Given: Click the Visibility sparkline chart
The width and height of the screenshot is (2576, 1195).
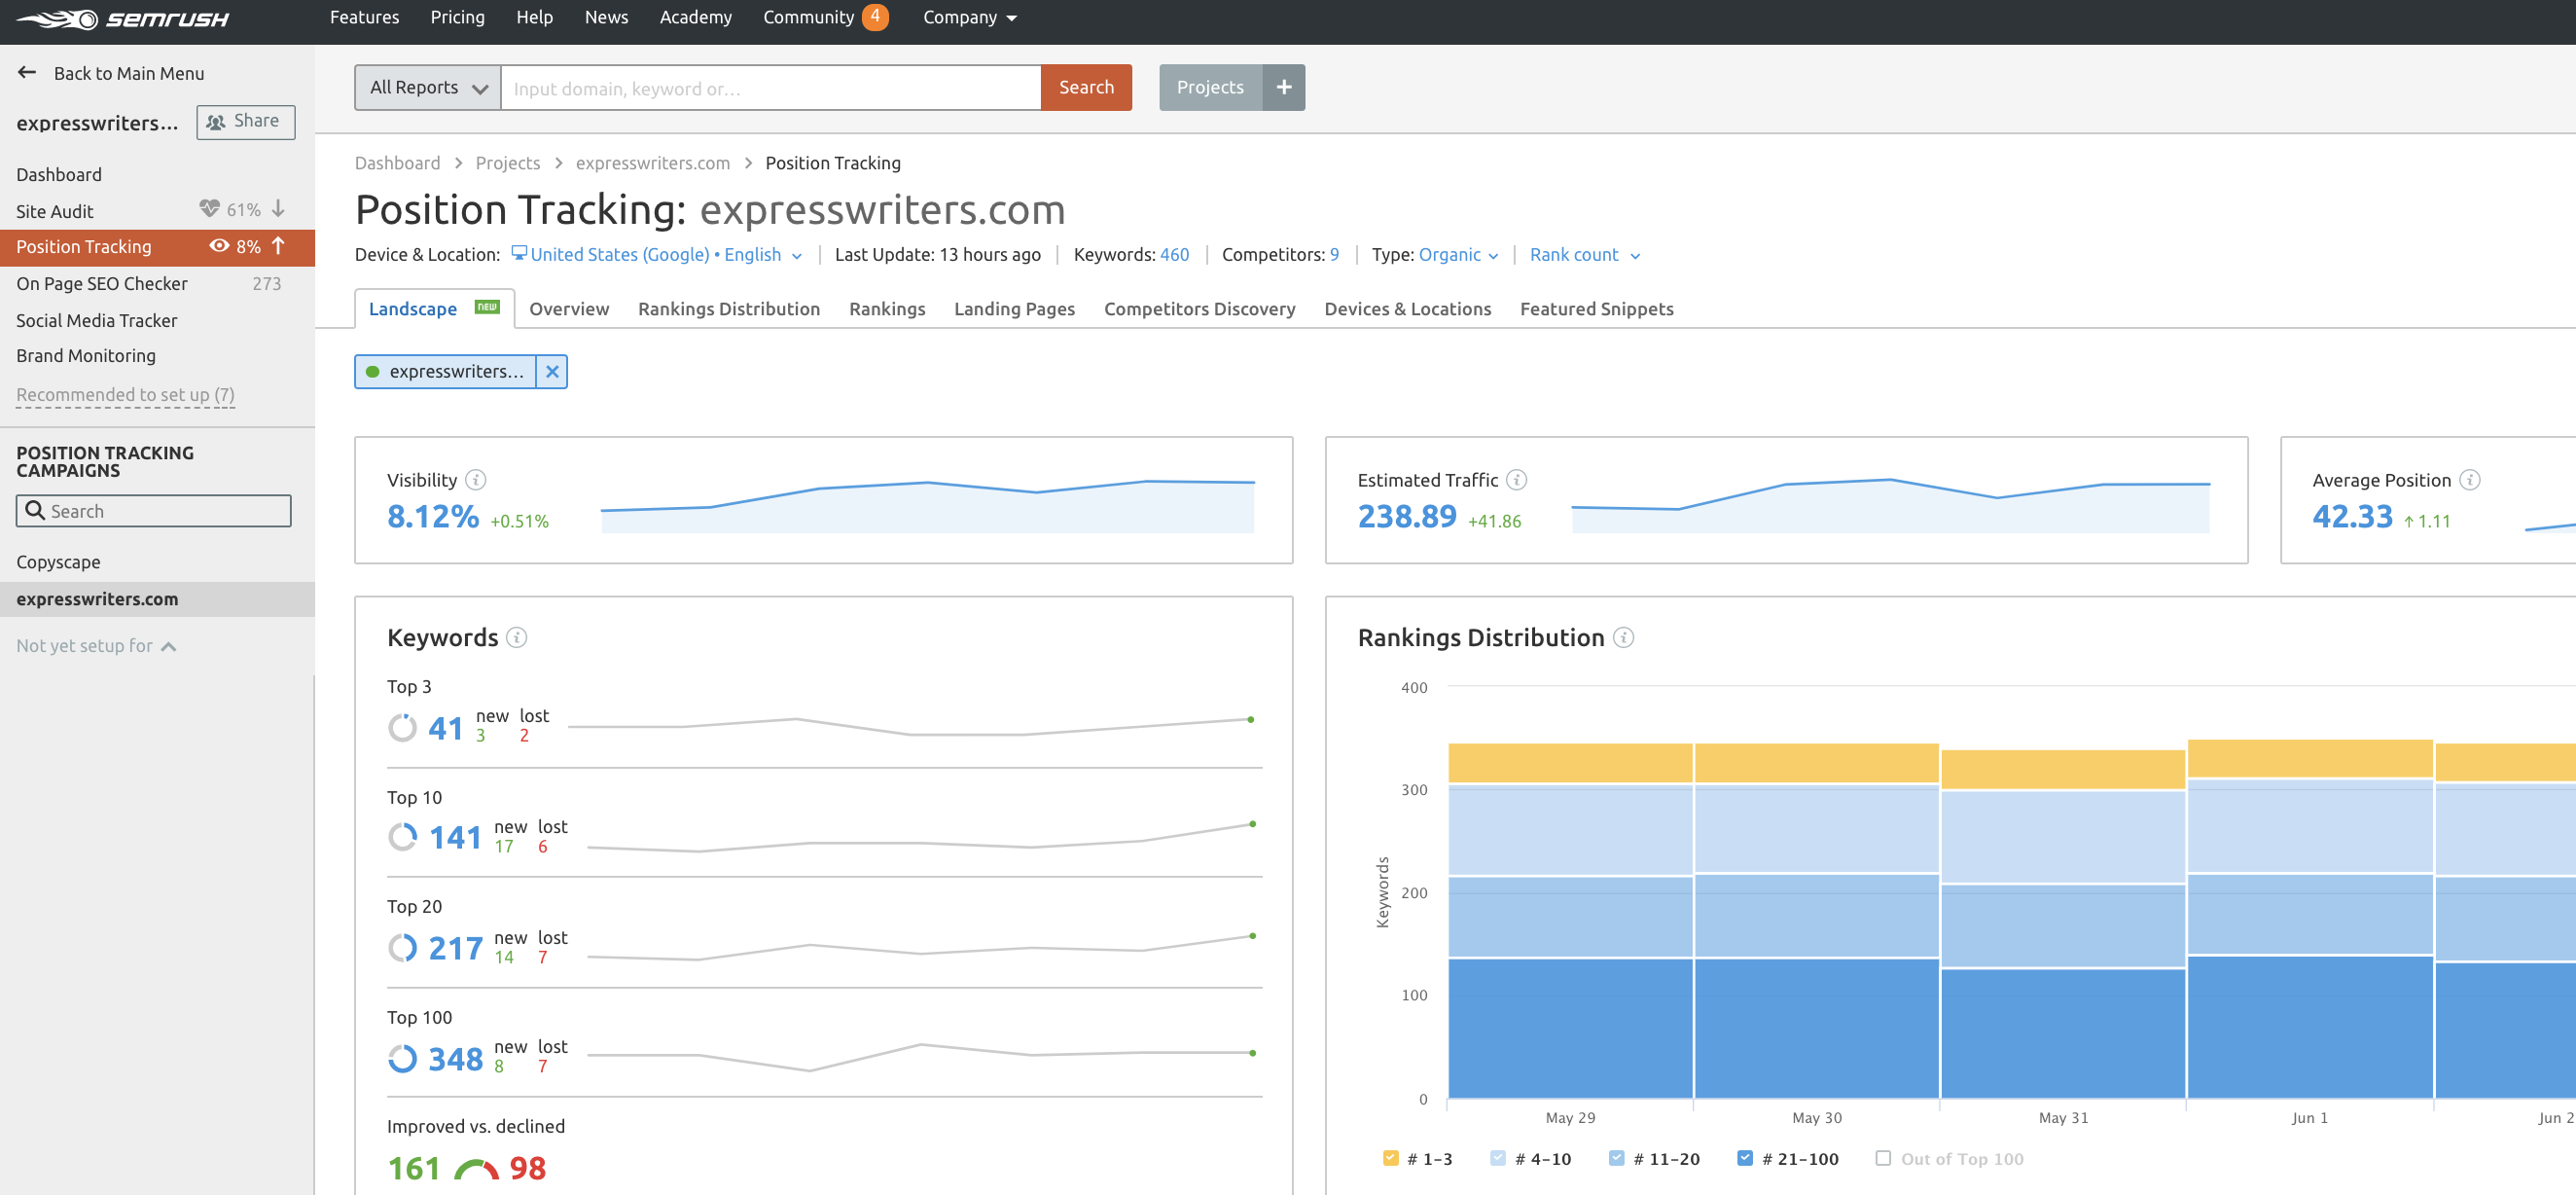Looking at the screenshot, I should click(927, 505).
